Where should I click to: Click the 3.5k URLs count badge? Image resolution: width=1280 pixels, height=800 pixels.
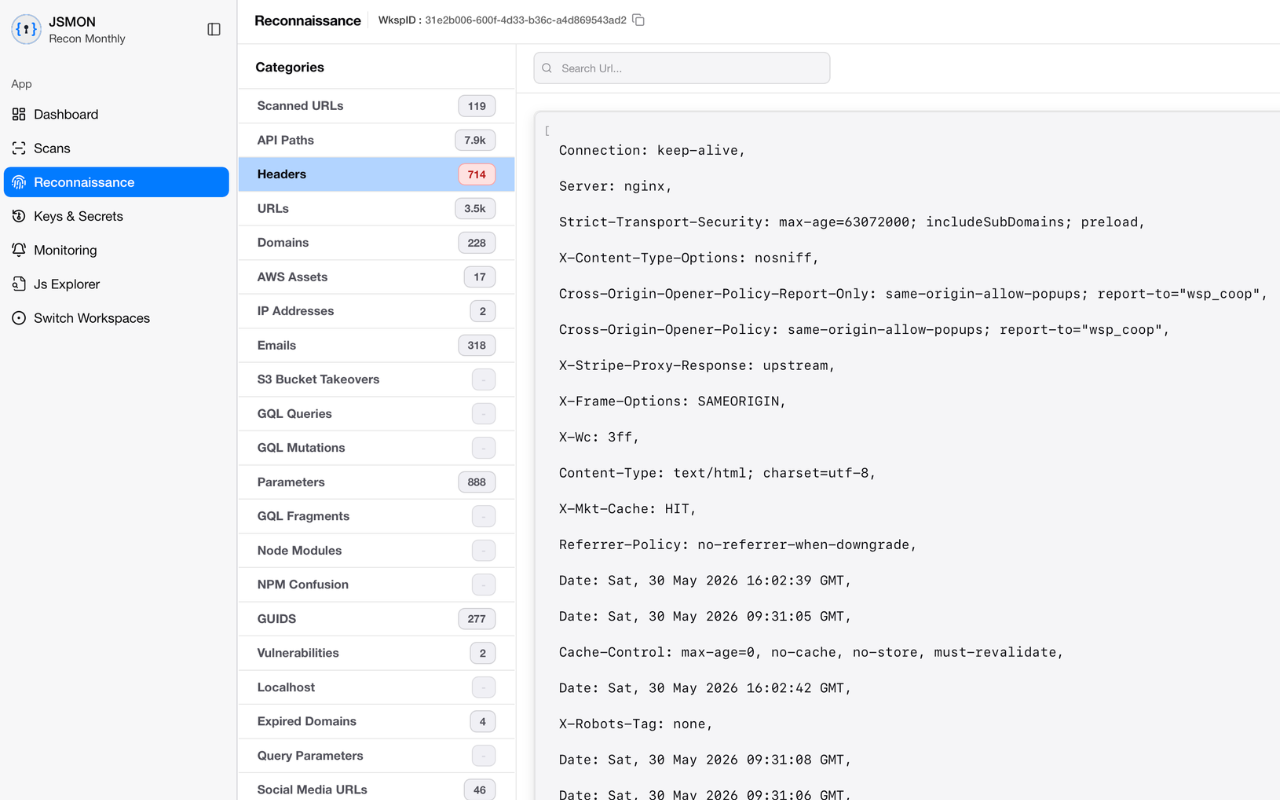(475, 208)
